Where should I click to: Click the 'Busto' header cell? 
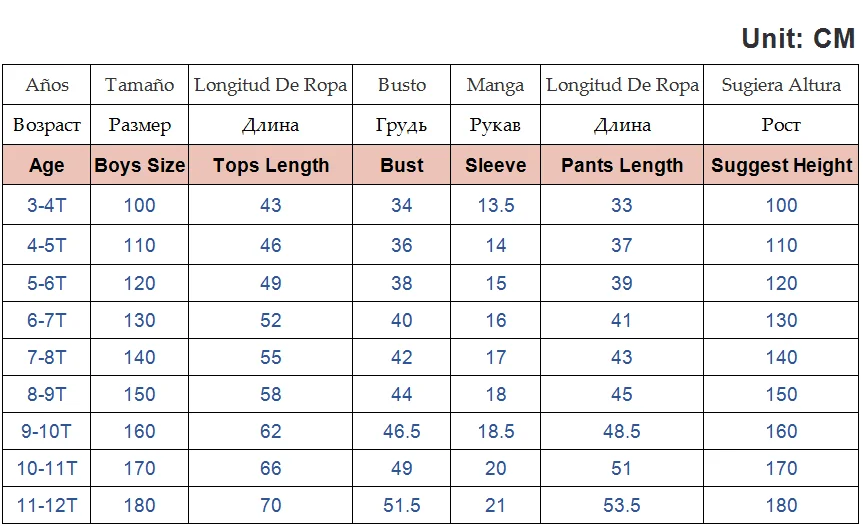tap(402, 85)
